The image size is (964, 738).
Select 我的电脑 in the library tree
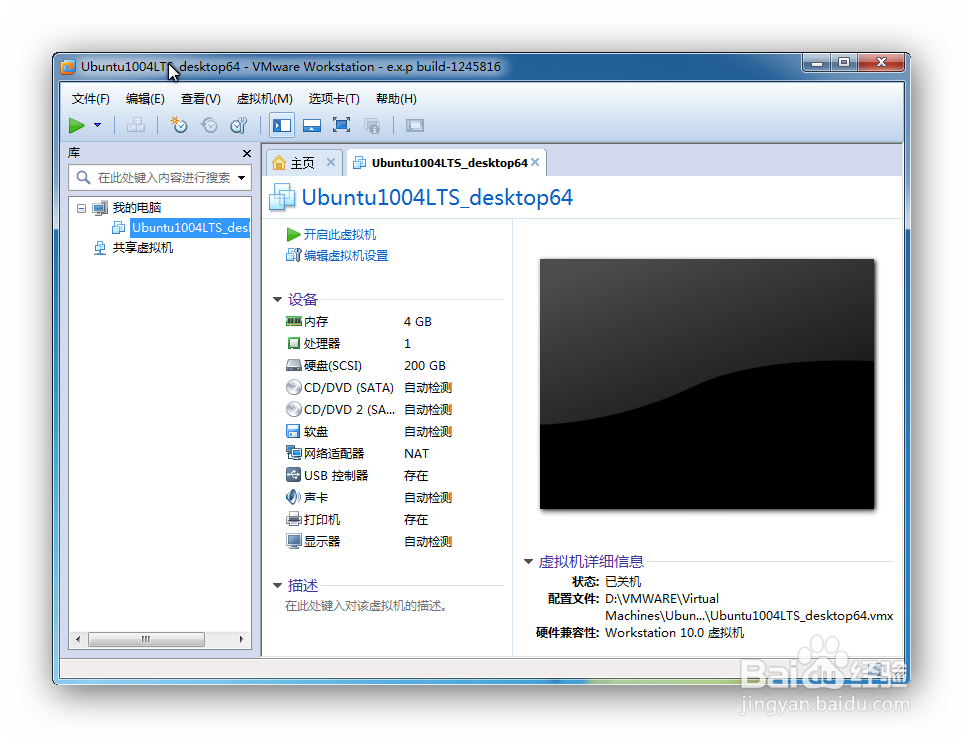[136, 208]
